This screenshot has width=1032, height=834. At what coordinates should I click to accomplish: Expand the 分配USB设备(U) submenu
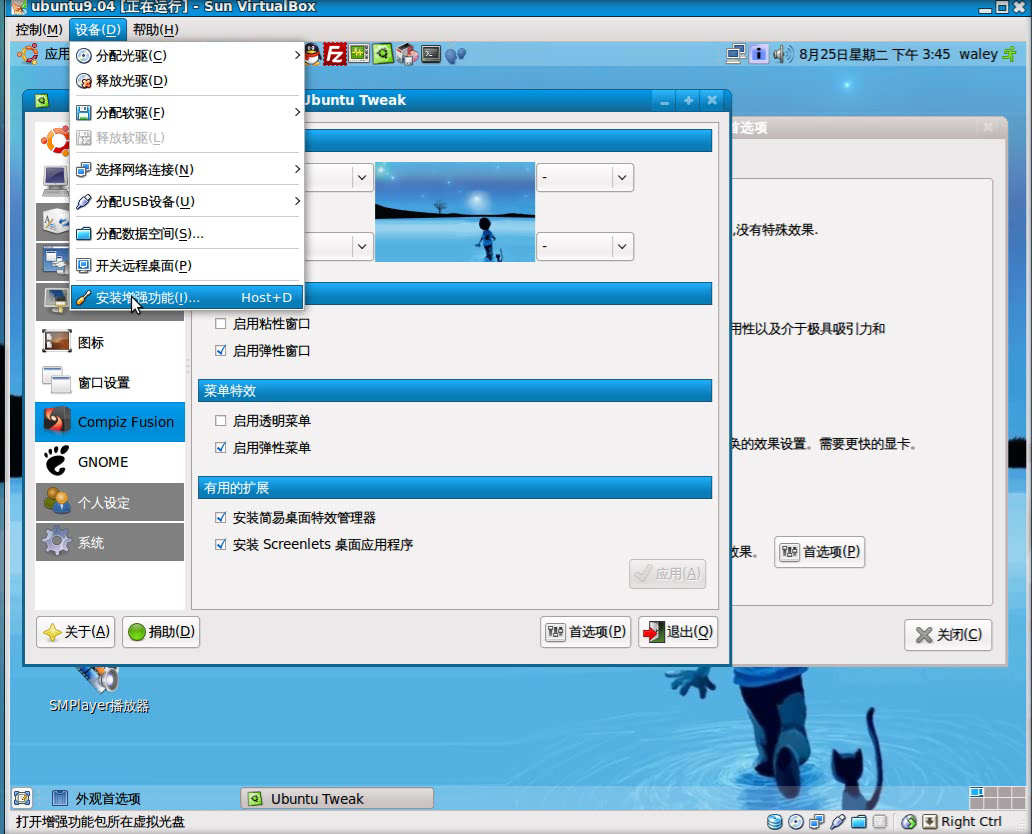click(x=187, y=201)
